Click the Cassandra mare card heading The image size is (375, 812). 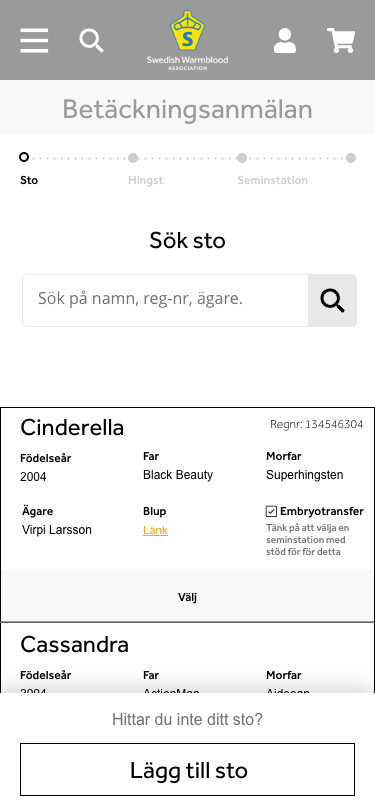tap(75, 645)
